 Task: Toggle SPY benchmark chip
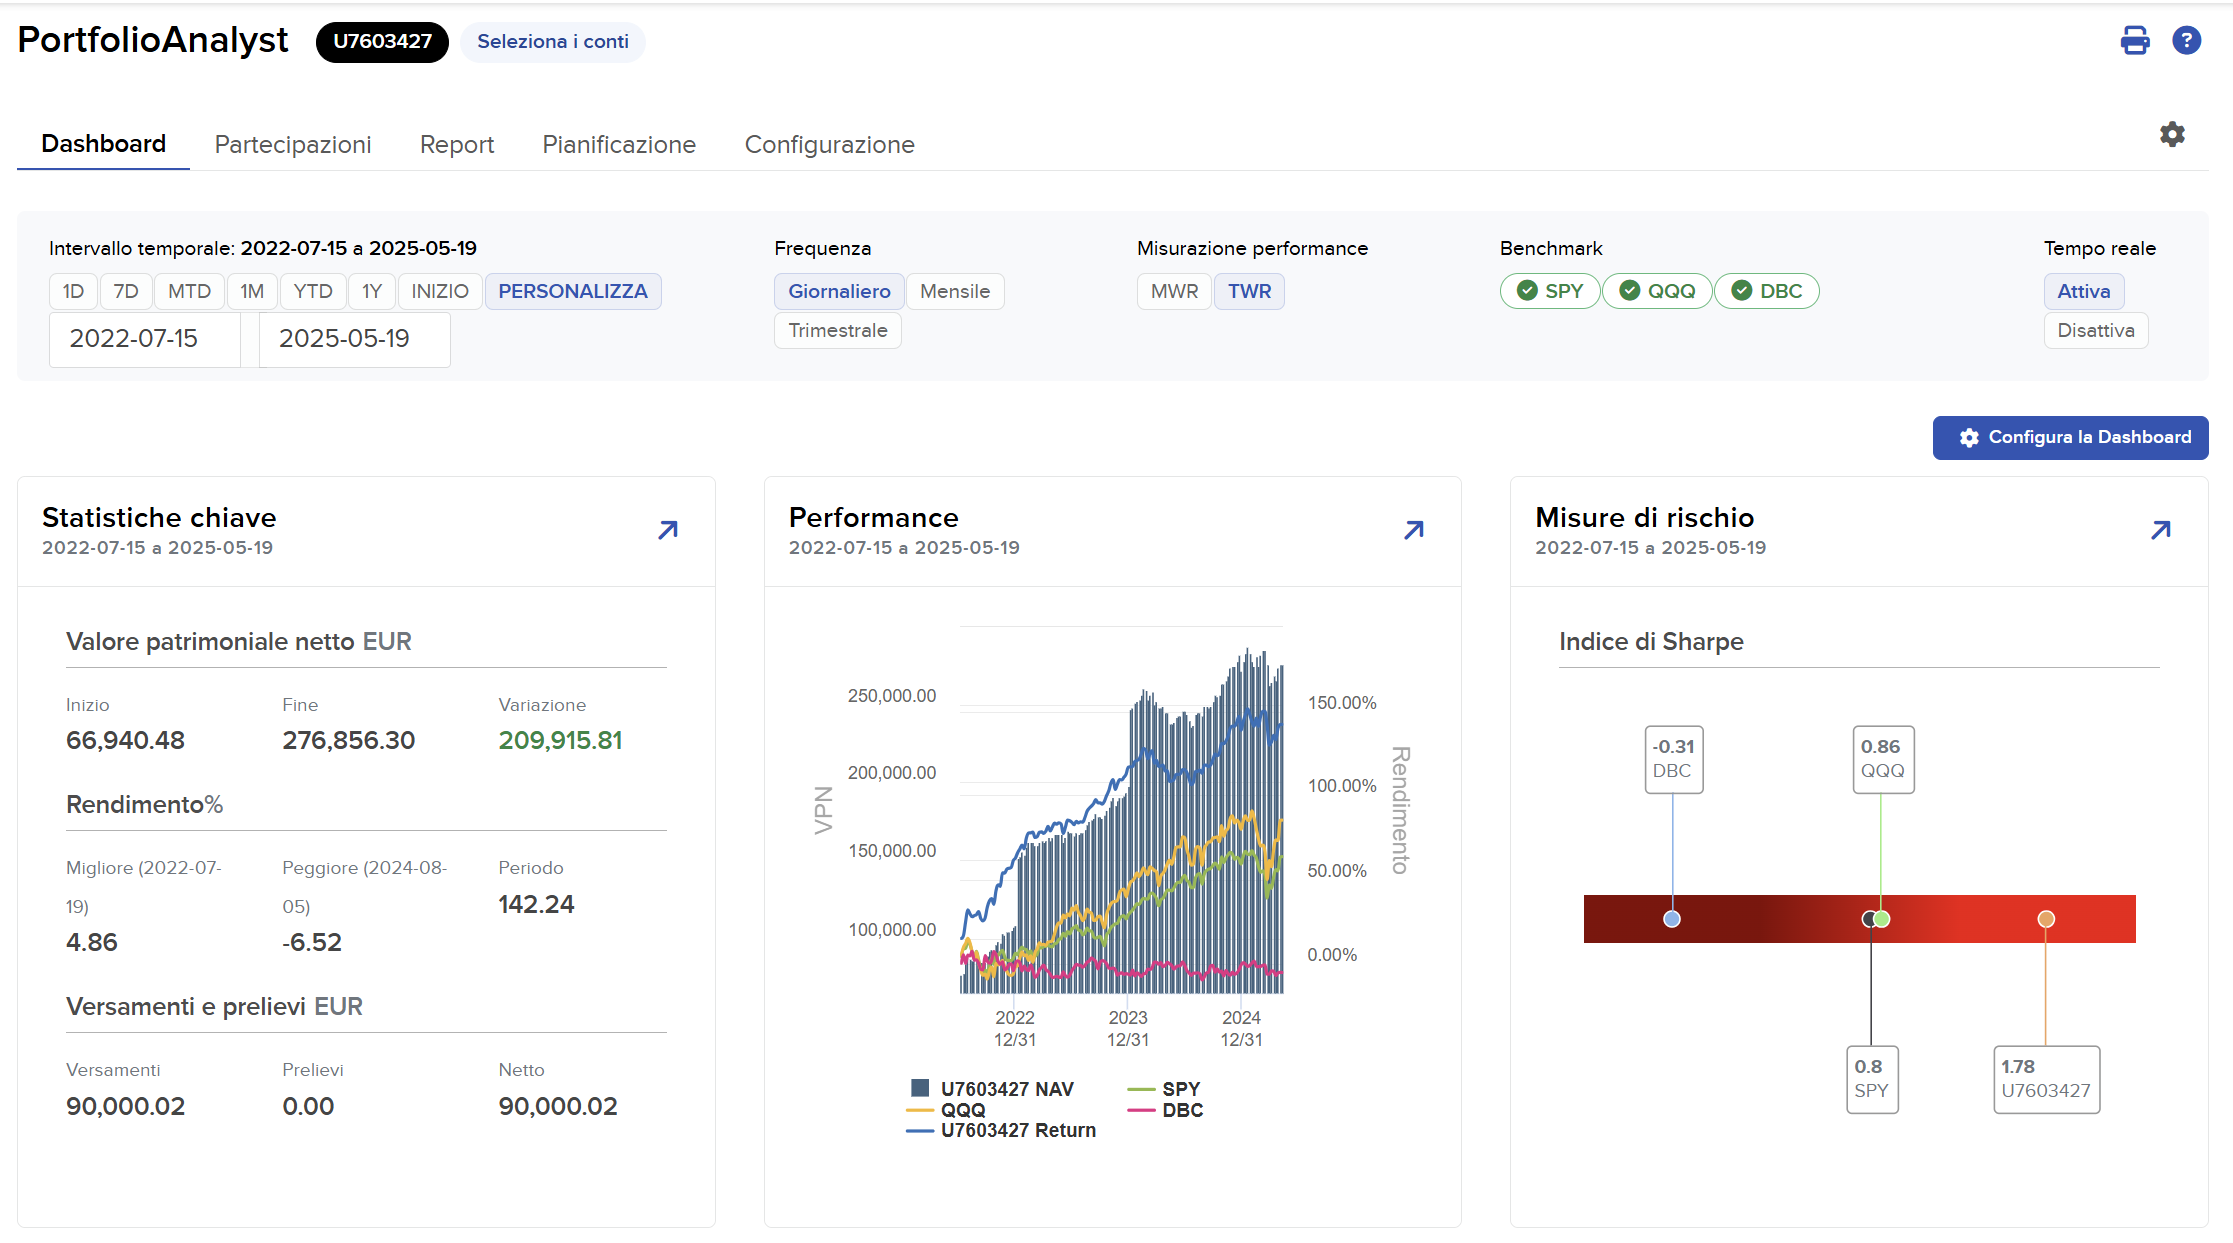pyautogui.click(x=1550, y=291)
